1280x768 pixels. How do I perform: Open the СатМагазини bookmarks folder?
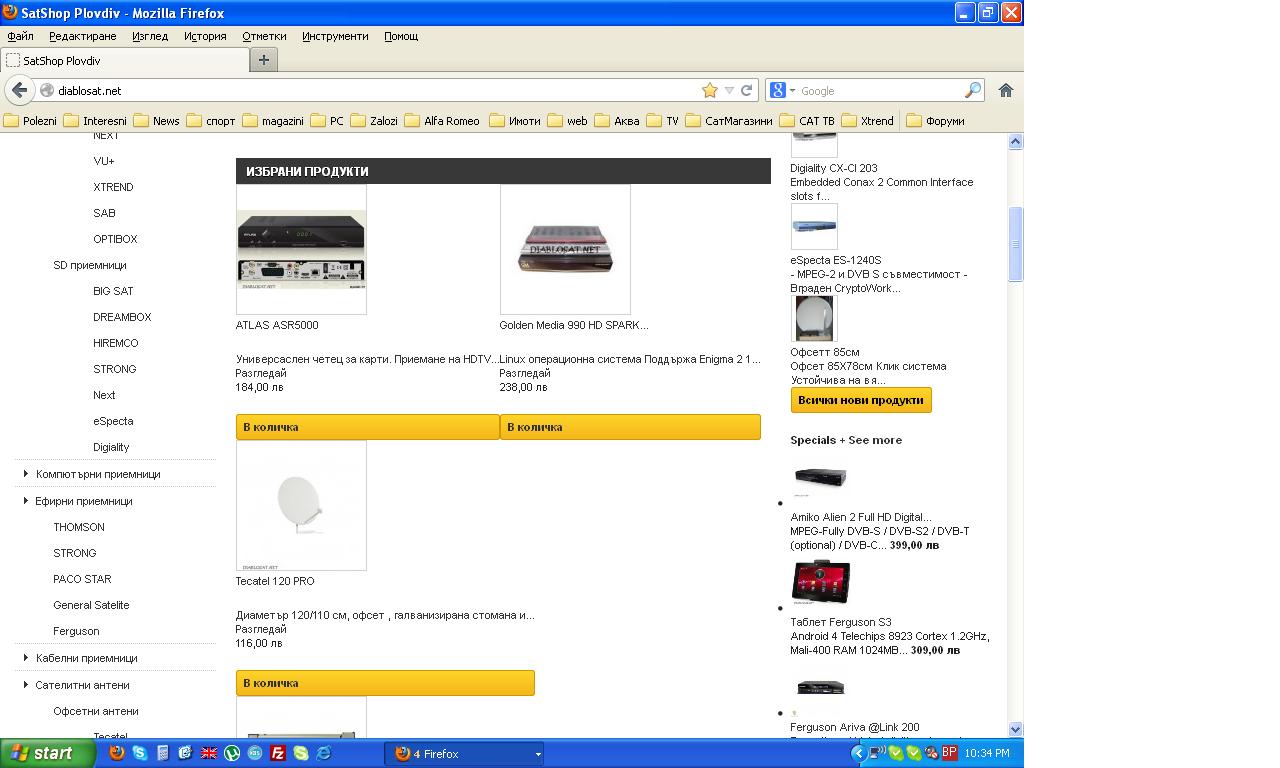pos(729,121)
